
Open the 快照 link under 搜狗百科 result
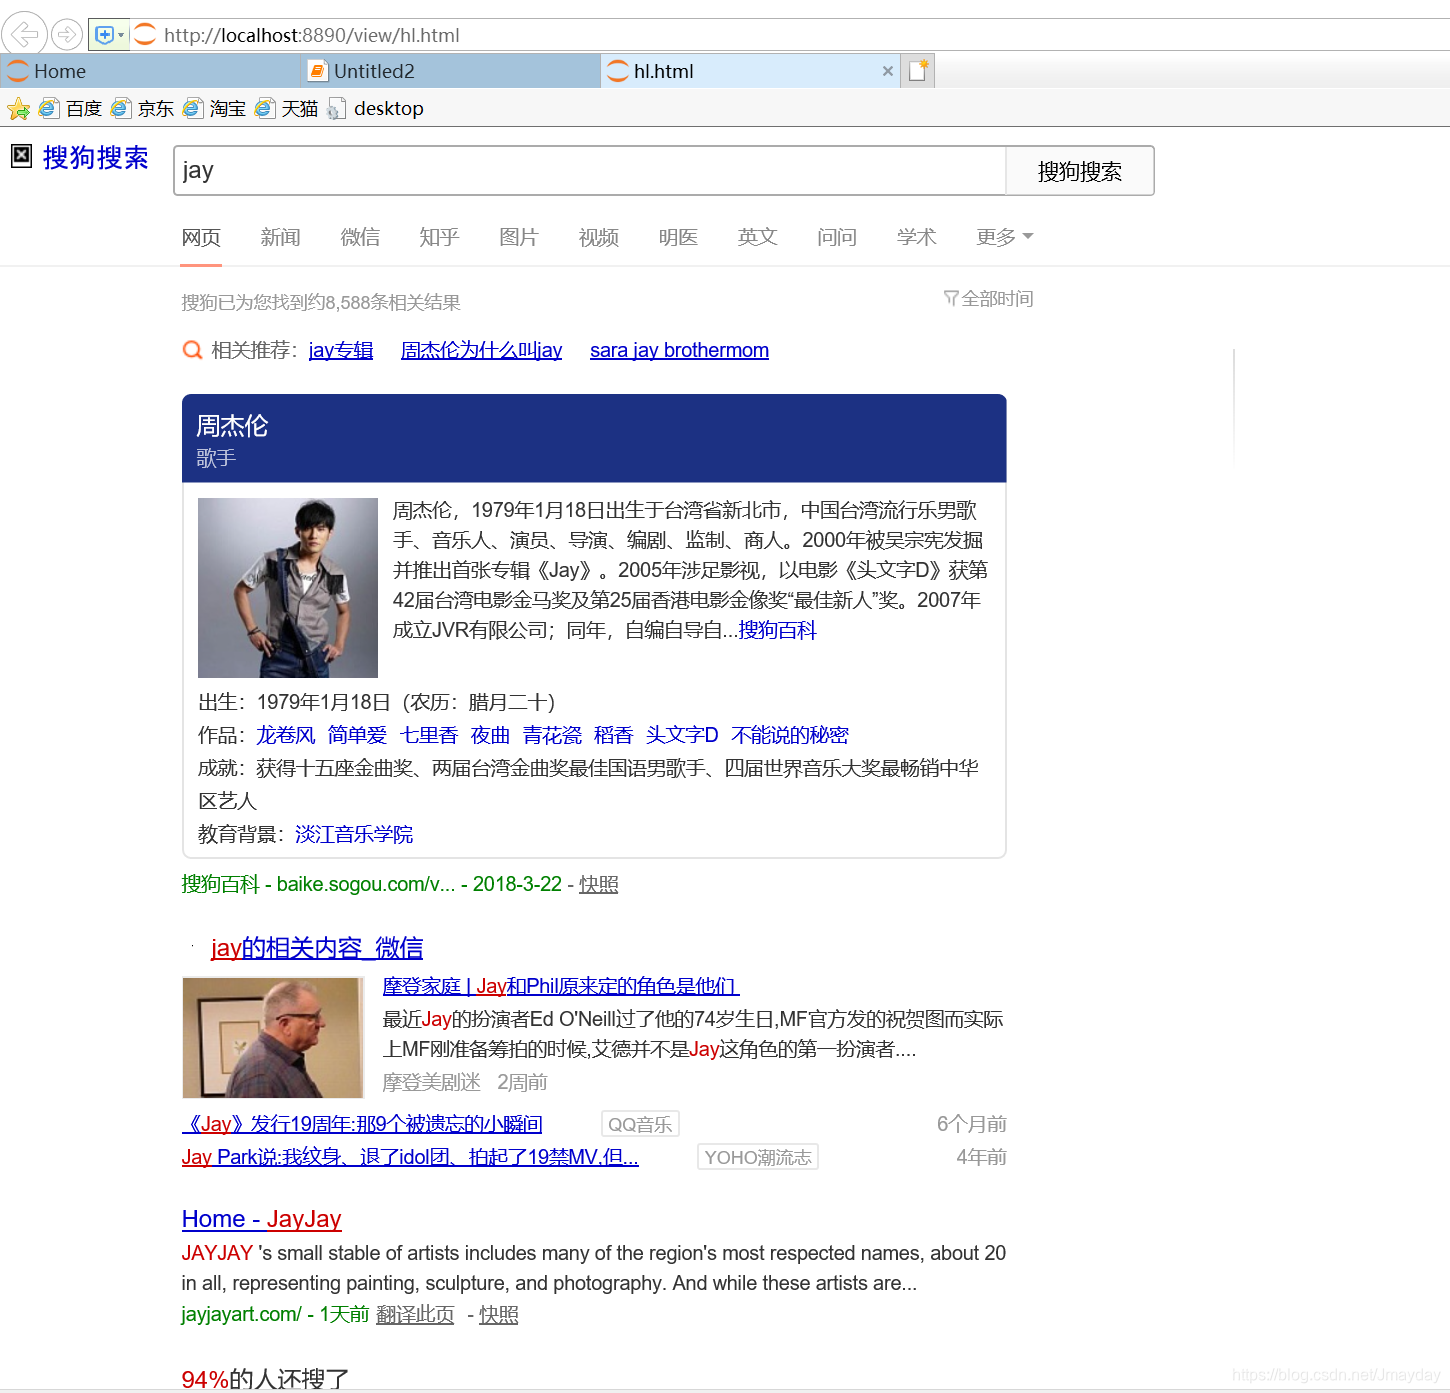coord(599,884)
